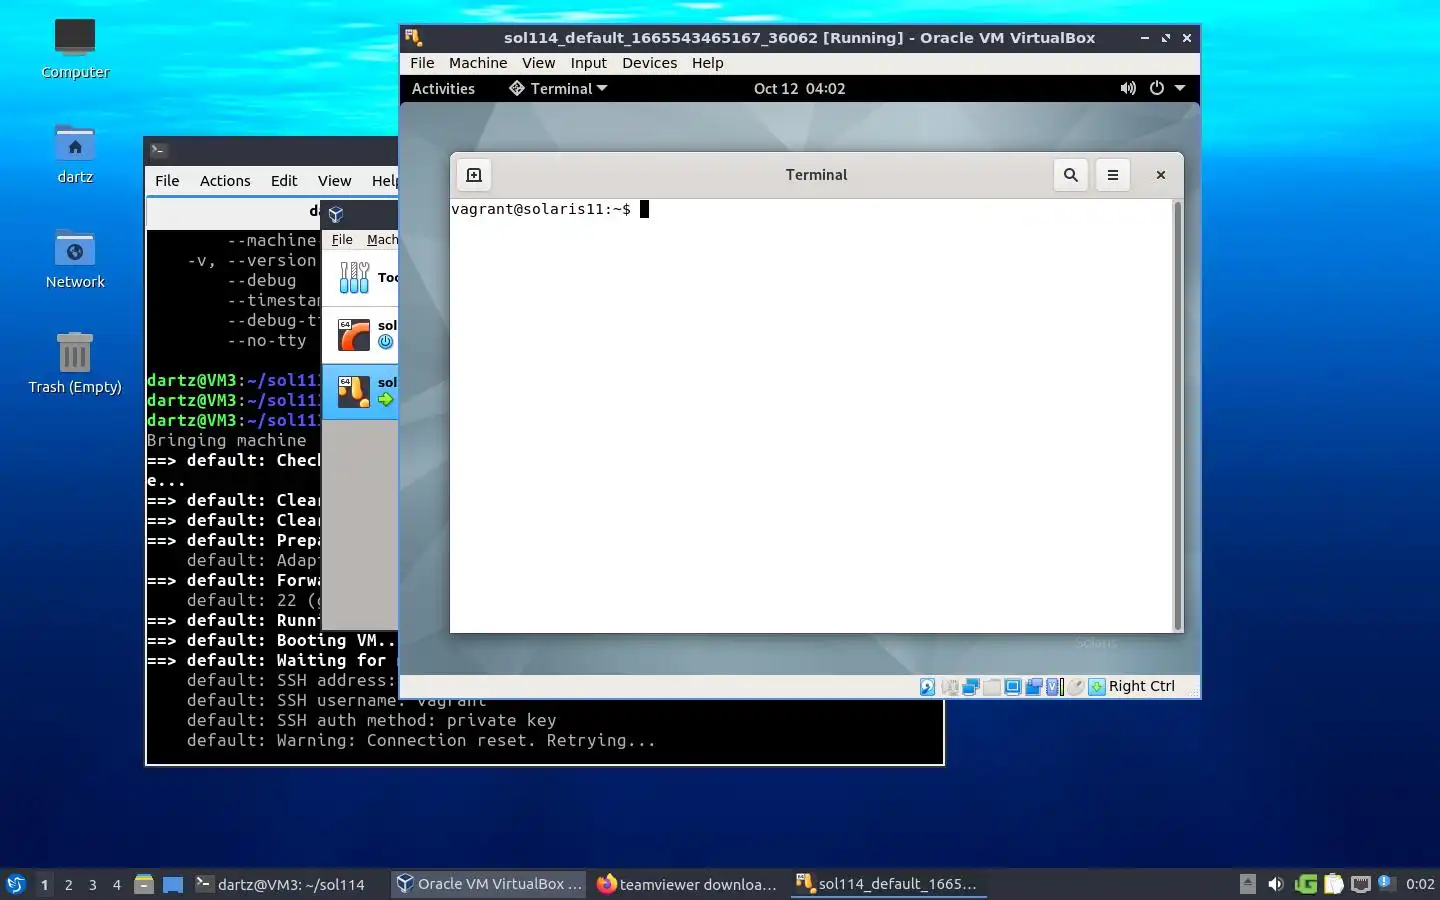This screenshot has width=1440, height=900.
Task: Select the powered-off VM in VirtualBox Manager list
Action: point(360,334)
